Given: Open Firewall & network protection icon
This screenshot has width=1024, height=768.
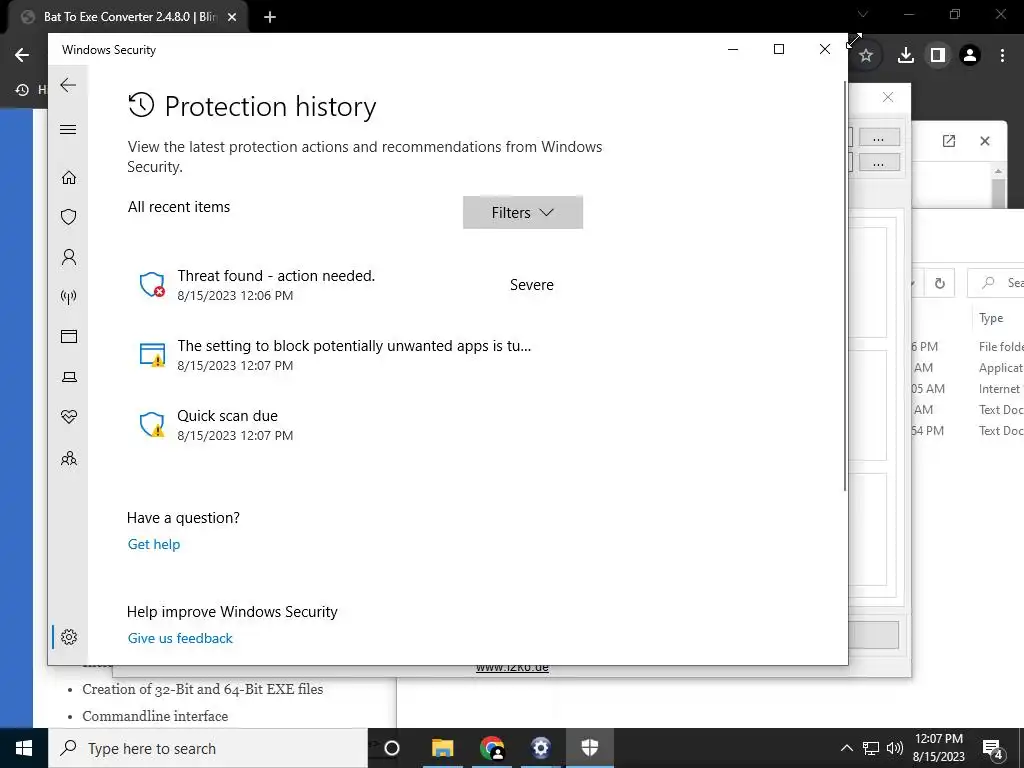Looking at the screenshot, I should 69,297.
